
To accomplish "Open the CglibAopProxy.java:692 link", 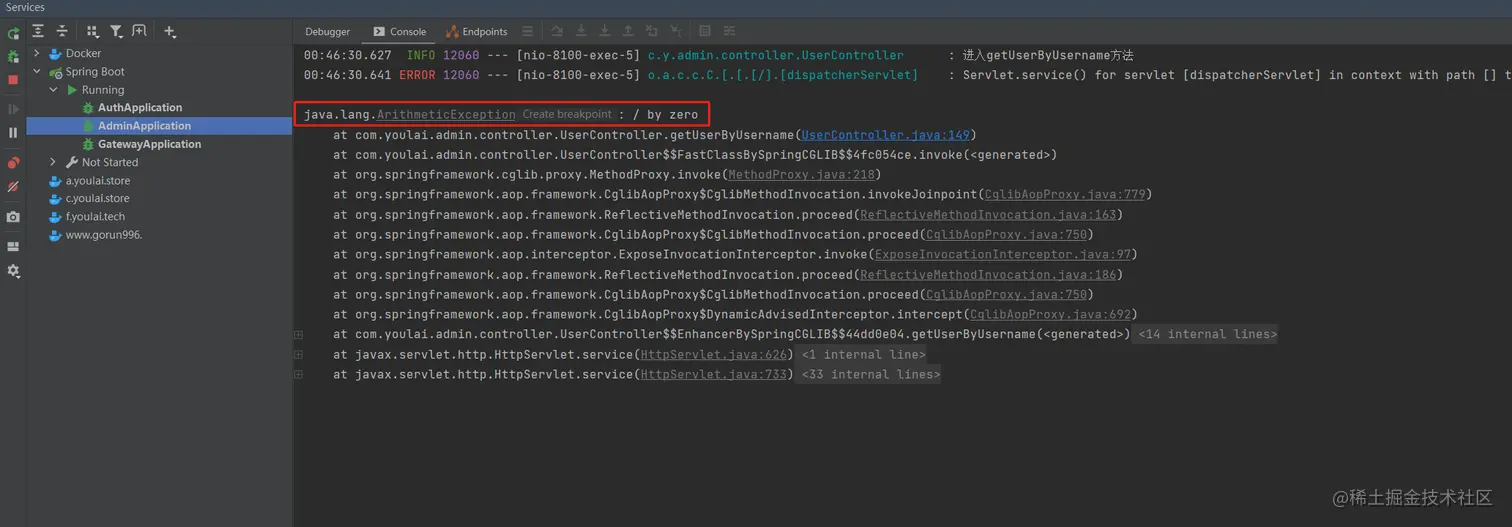I will tap(1051, 315).
